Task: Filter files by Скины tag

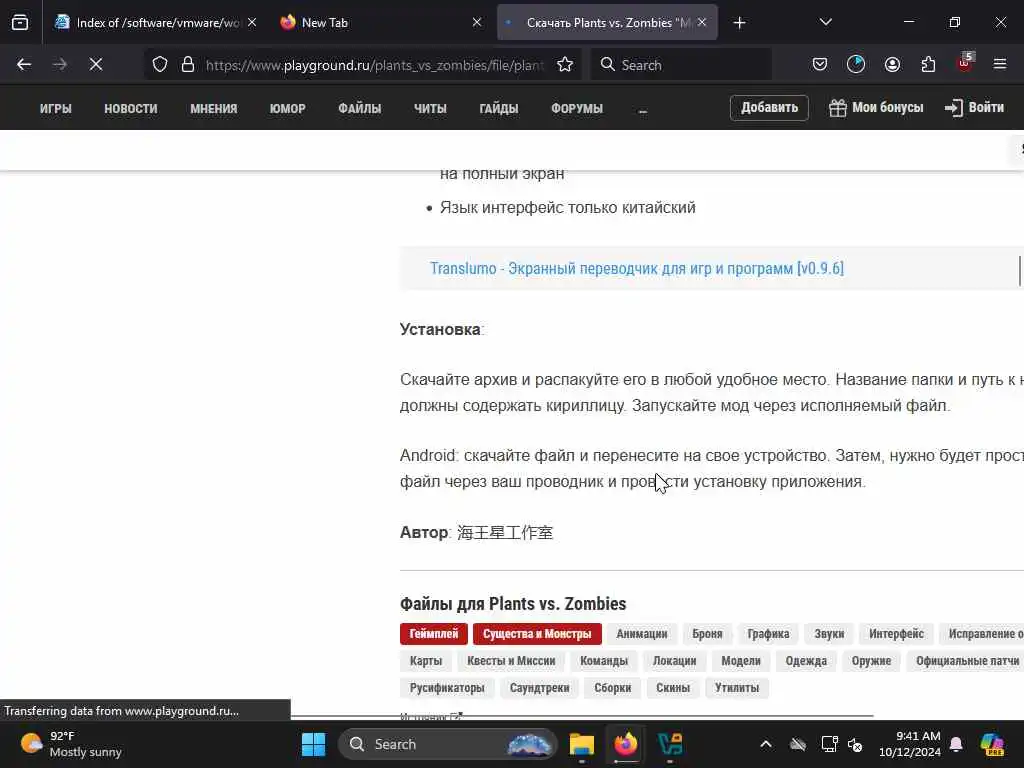Action: pyautogui.click(x=673, y=688)
